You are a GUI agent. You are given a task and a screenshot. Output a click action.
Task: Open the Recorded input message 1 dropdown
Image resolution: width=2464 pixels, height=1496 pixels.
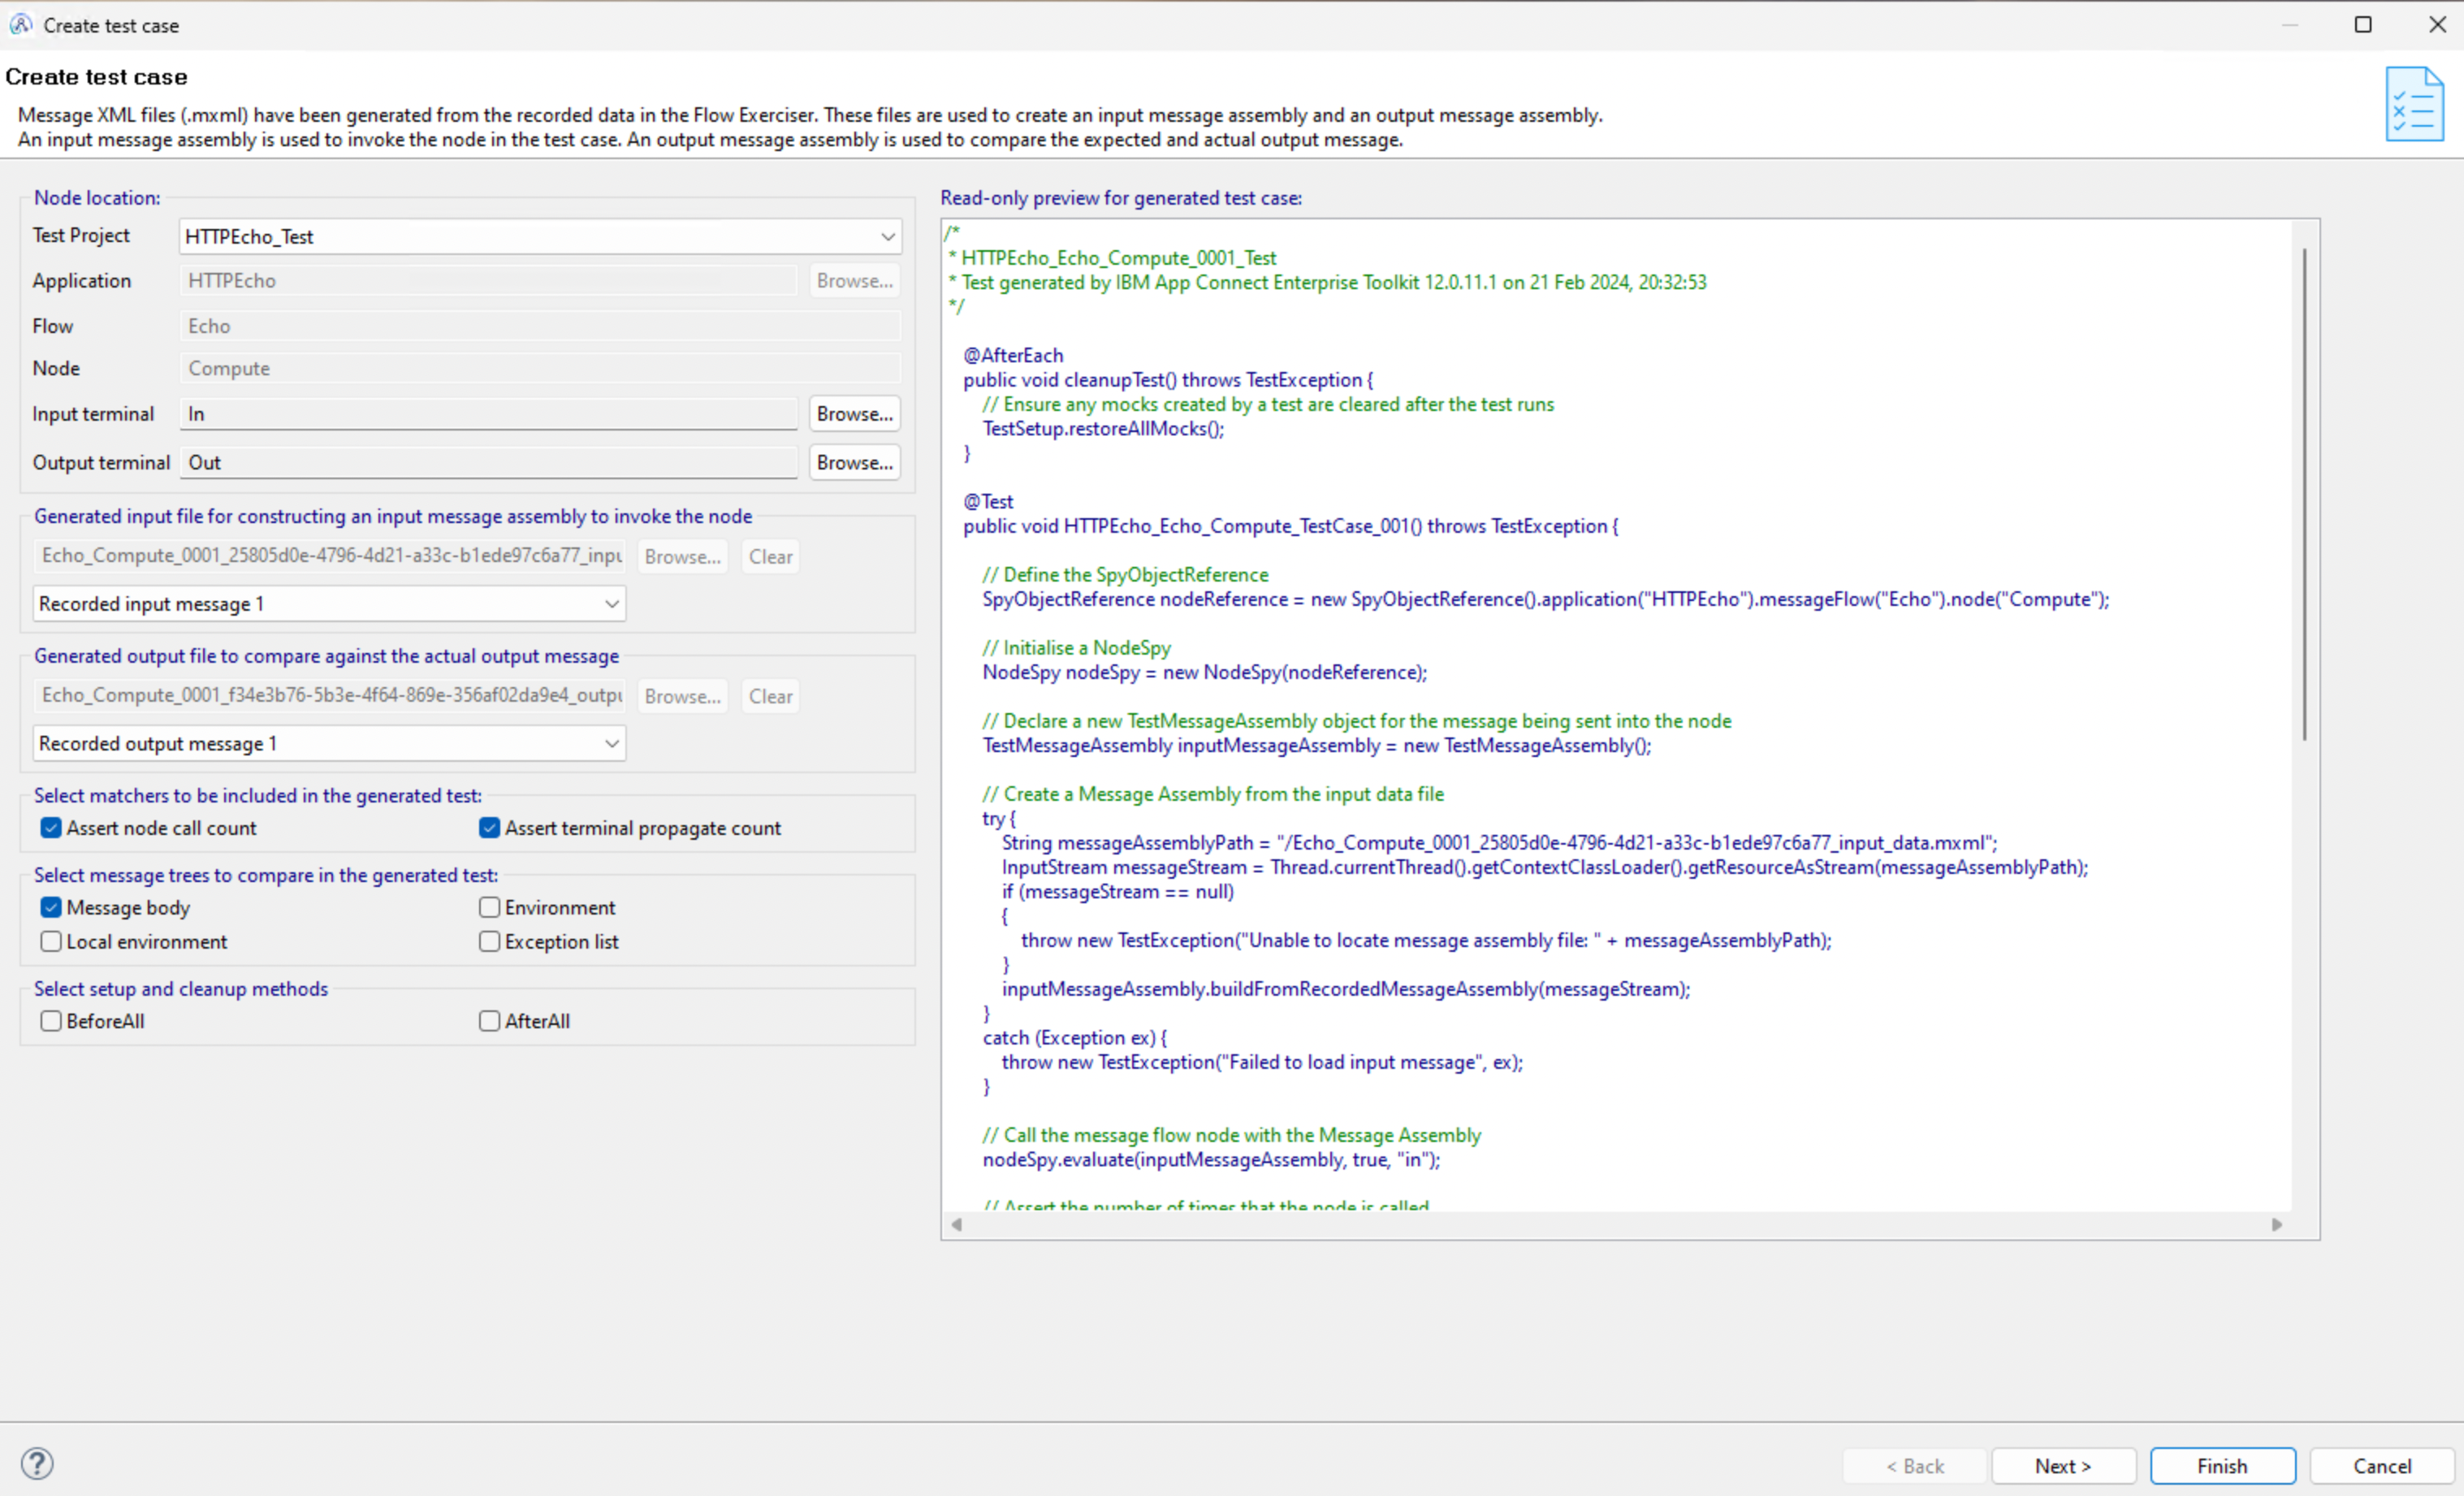[329, 604]
